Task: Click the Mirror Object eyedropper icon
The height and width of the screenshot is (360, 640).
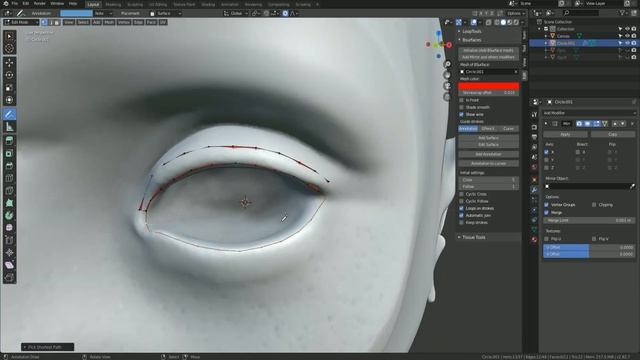Action: [x=632, y=186]
